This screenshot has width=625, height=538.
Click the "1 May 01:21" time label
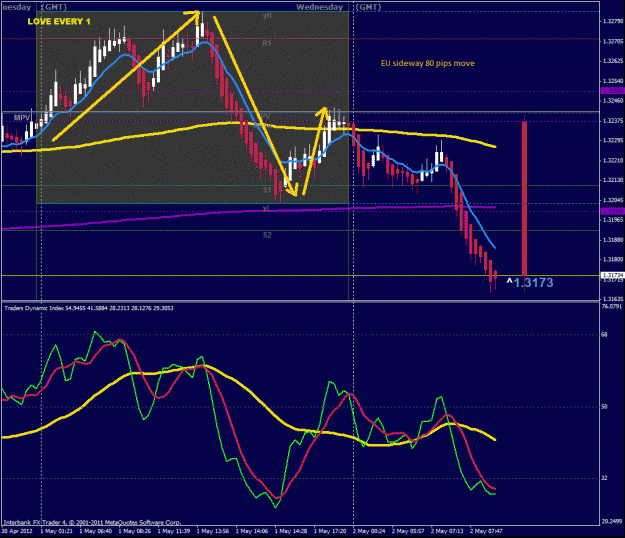pos(57,531)
